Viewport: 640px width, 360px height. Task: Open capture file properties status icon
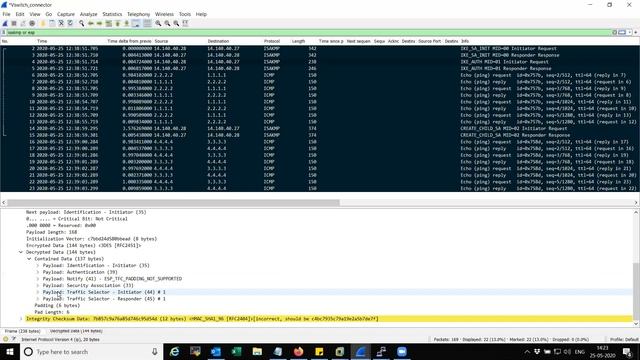13,339
